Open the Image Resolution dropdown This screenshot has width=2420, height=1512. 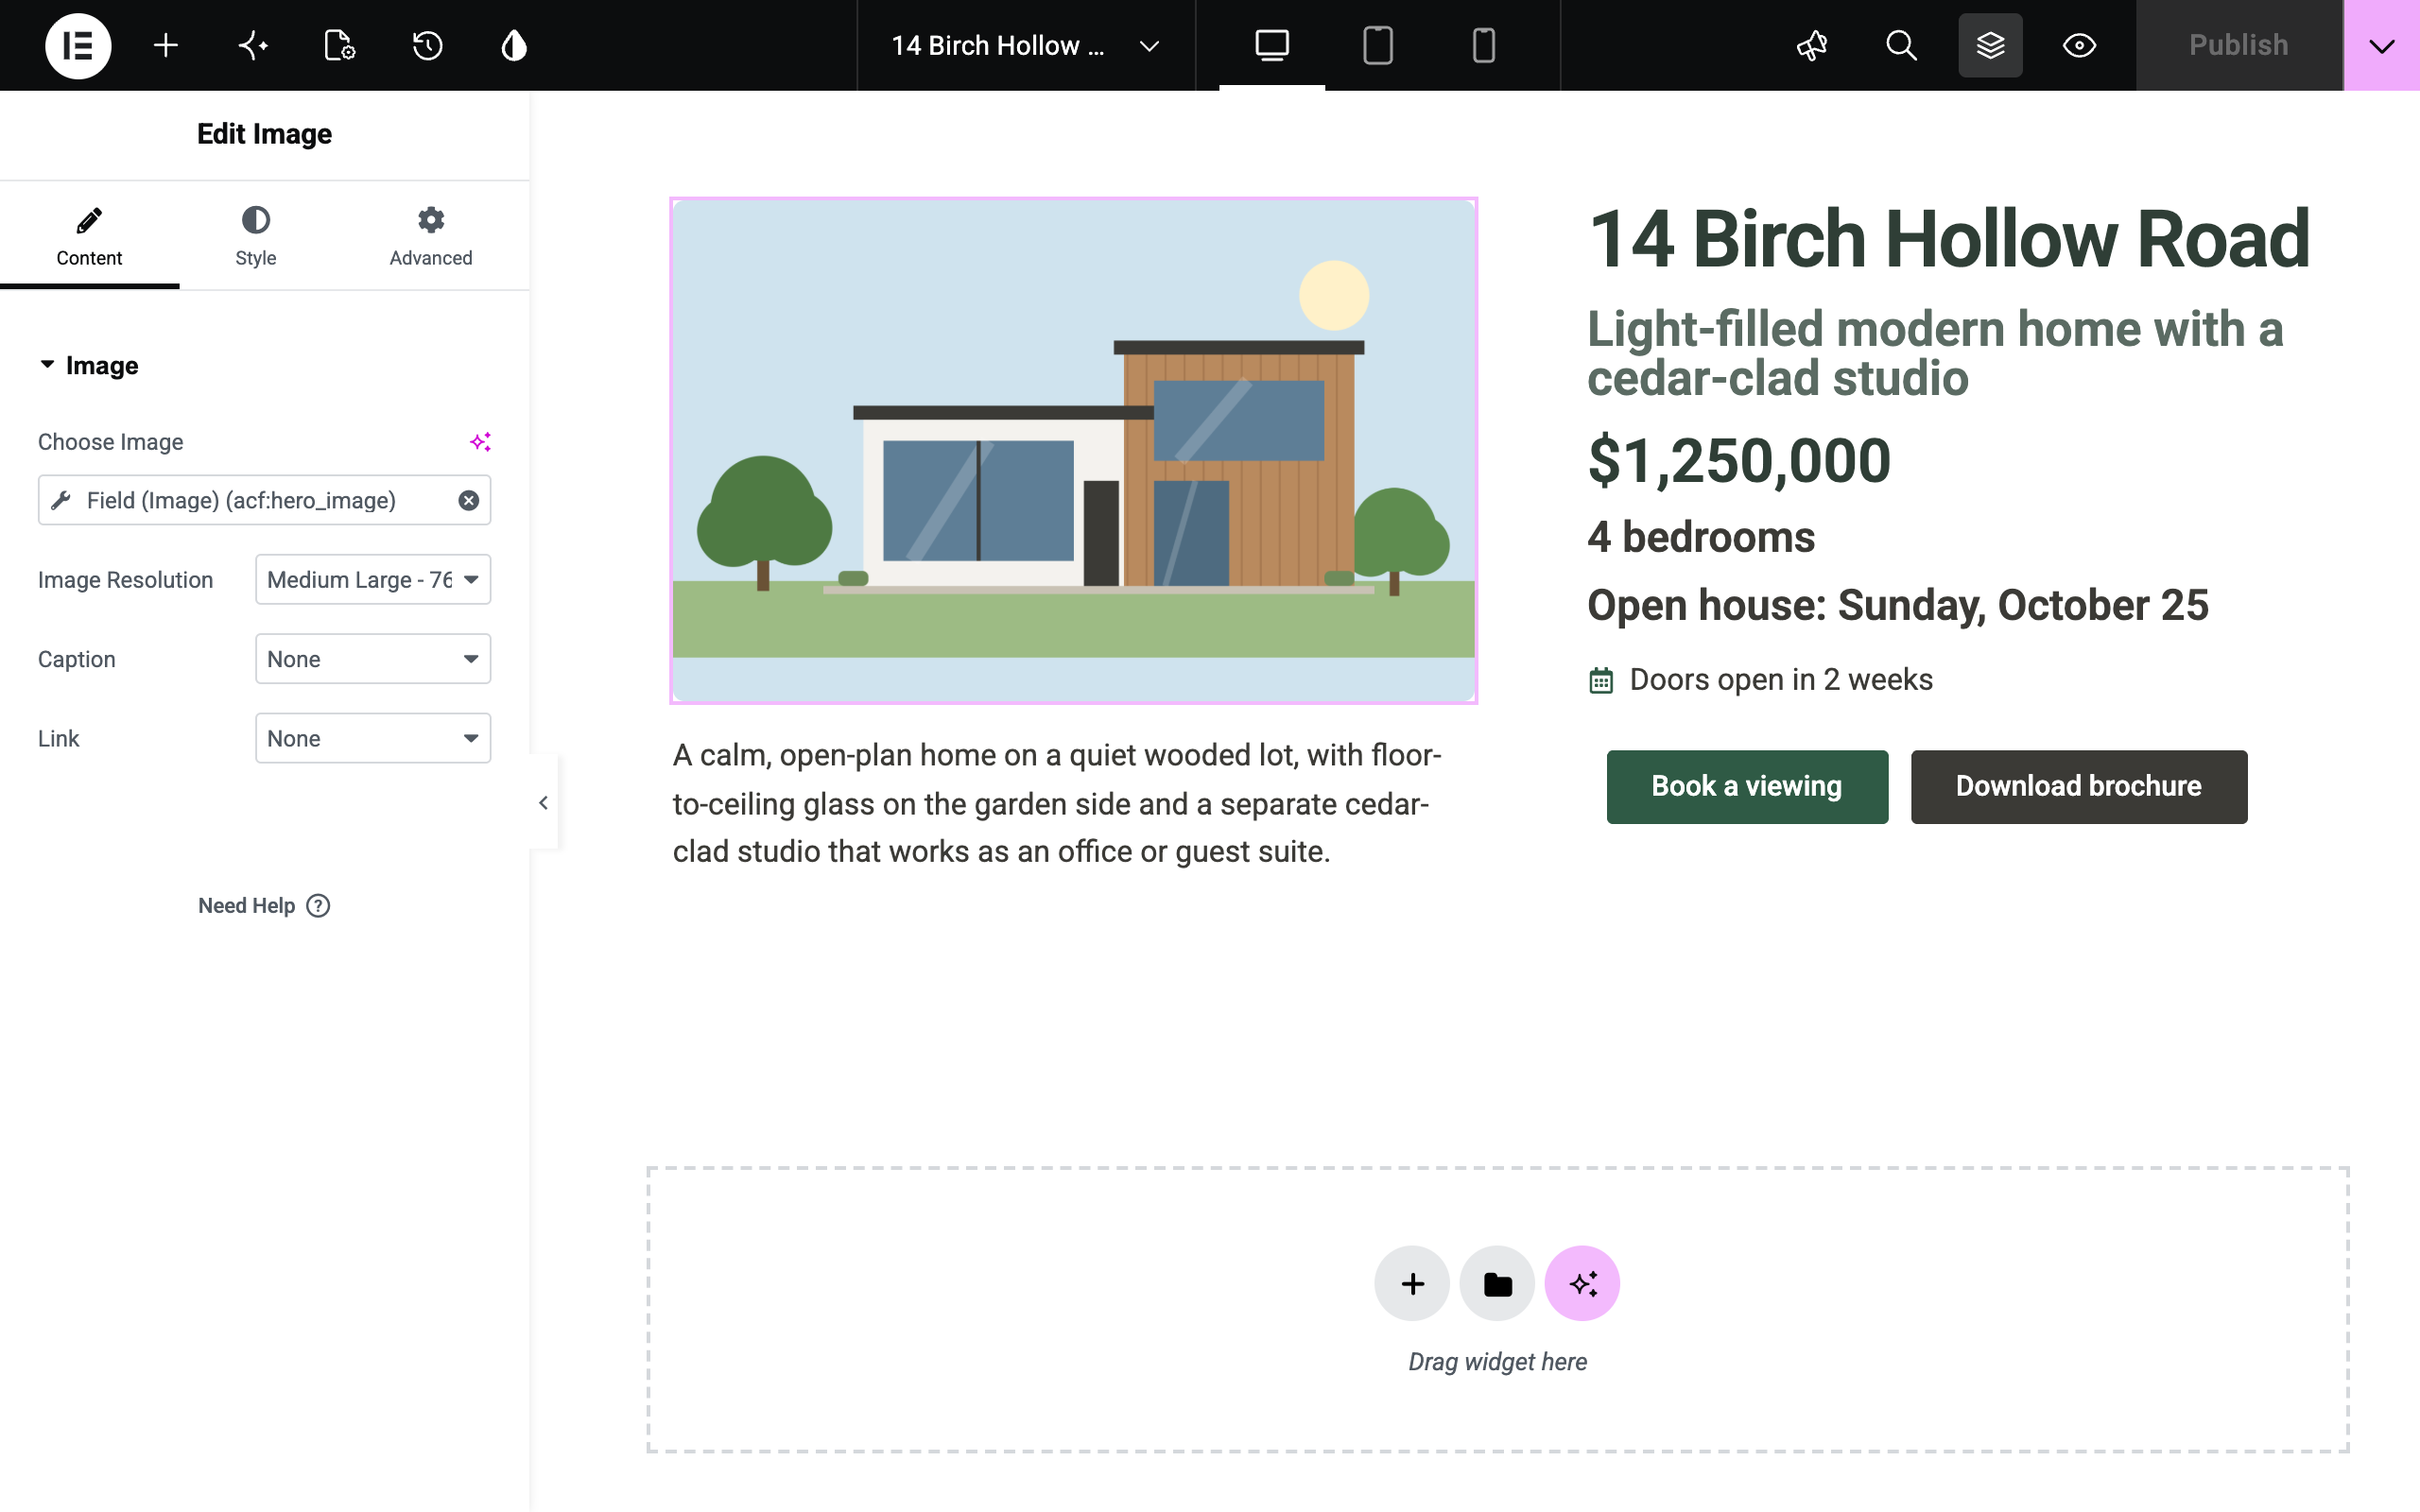point(373,580)
